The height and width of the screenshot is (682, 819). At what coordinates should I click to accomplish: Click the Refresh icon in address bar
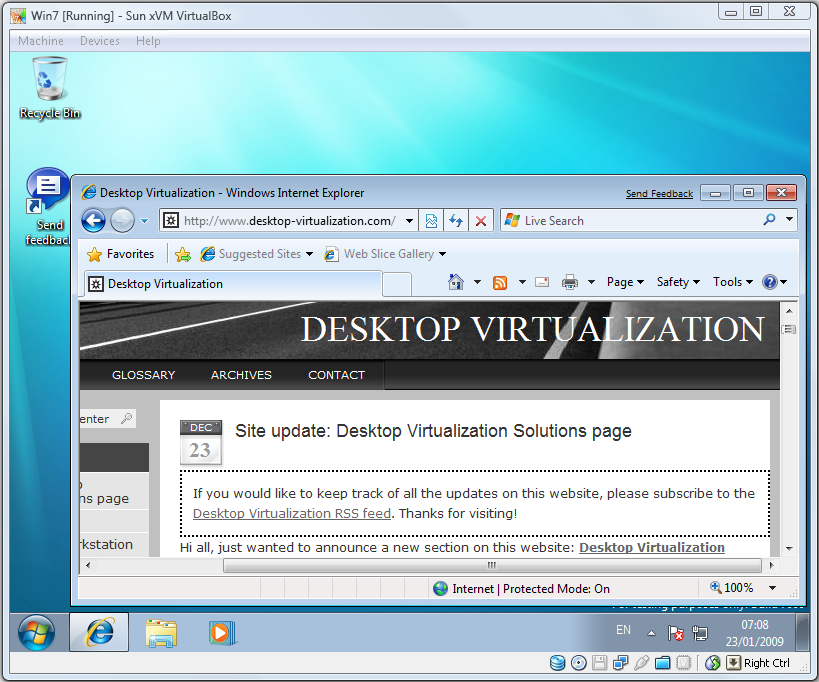click(456, 221)
